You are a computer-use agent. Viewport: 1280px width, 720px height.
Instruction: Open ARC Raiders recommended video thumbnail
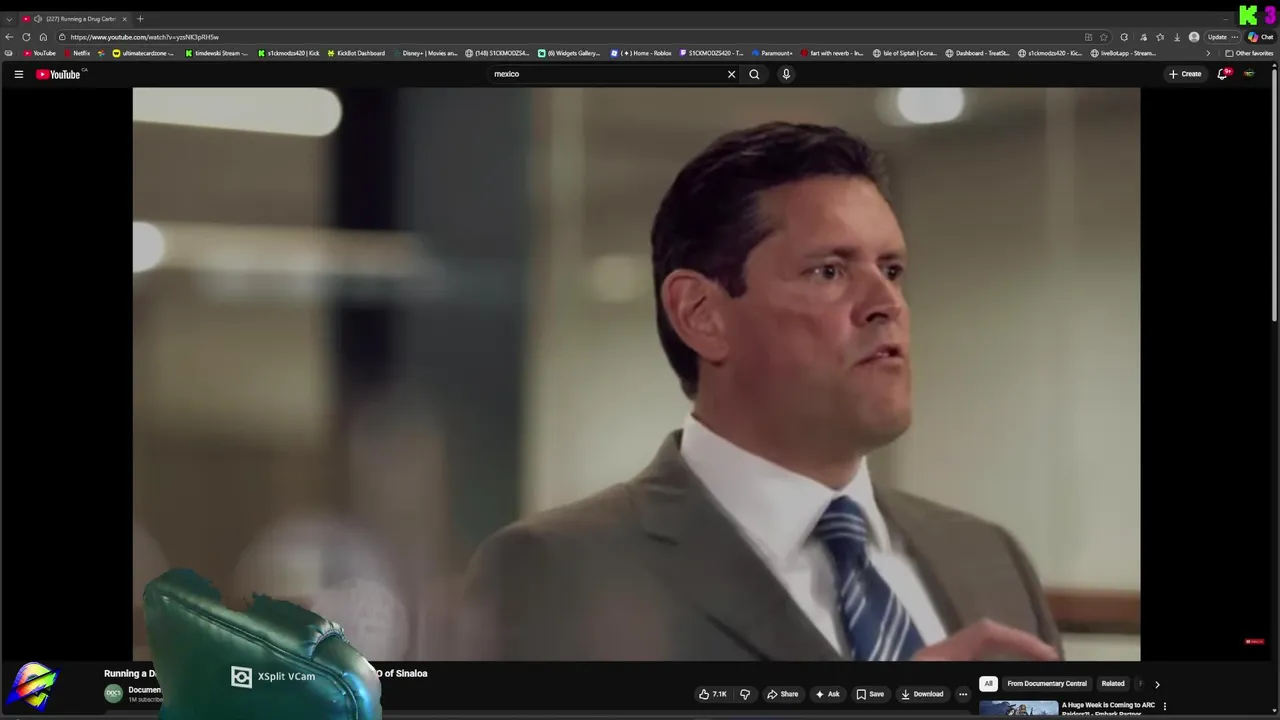click(x=1018, y=710)
